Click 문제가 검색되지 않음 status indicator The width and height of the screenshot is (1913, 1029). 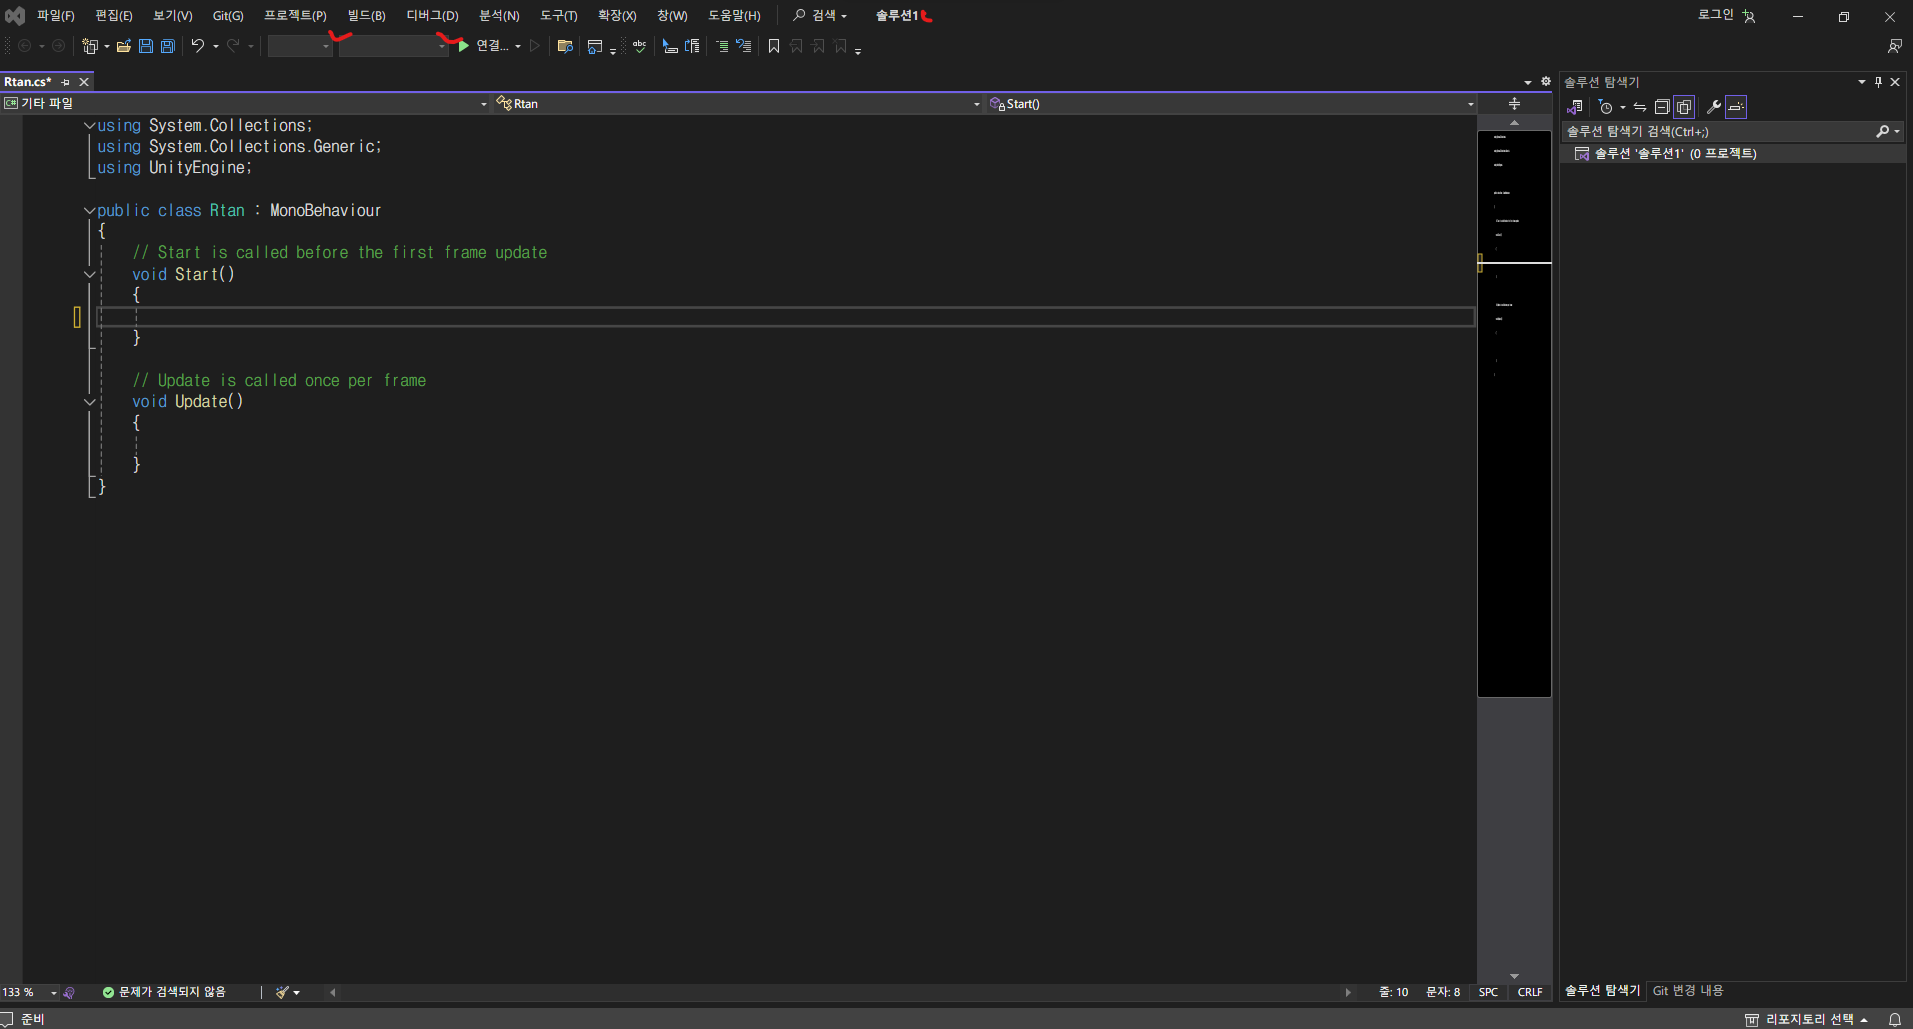click(164, 992)
